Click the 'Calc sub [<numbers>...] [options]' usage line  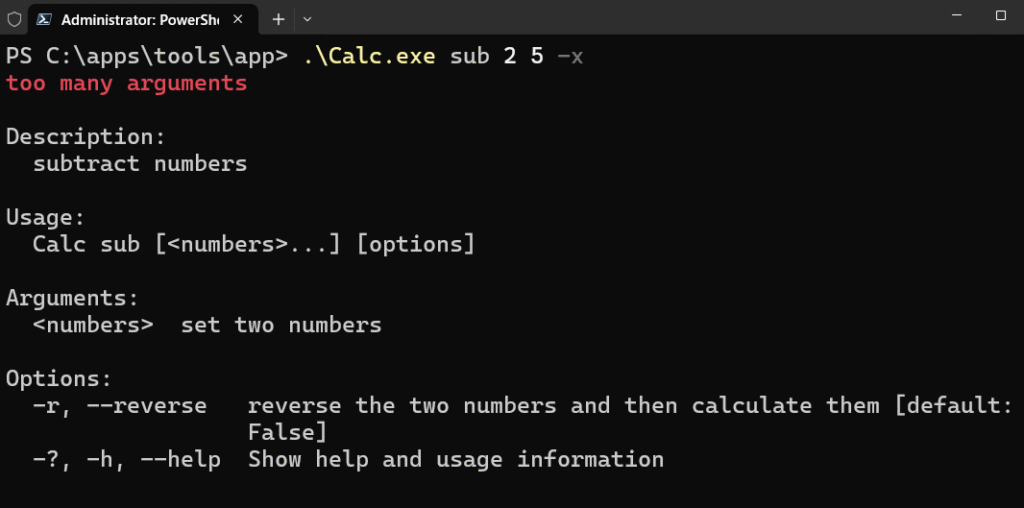click(x=253, y=244)
